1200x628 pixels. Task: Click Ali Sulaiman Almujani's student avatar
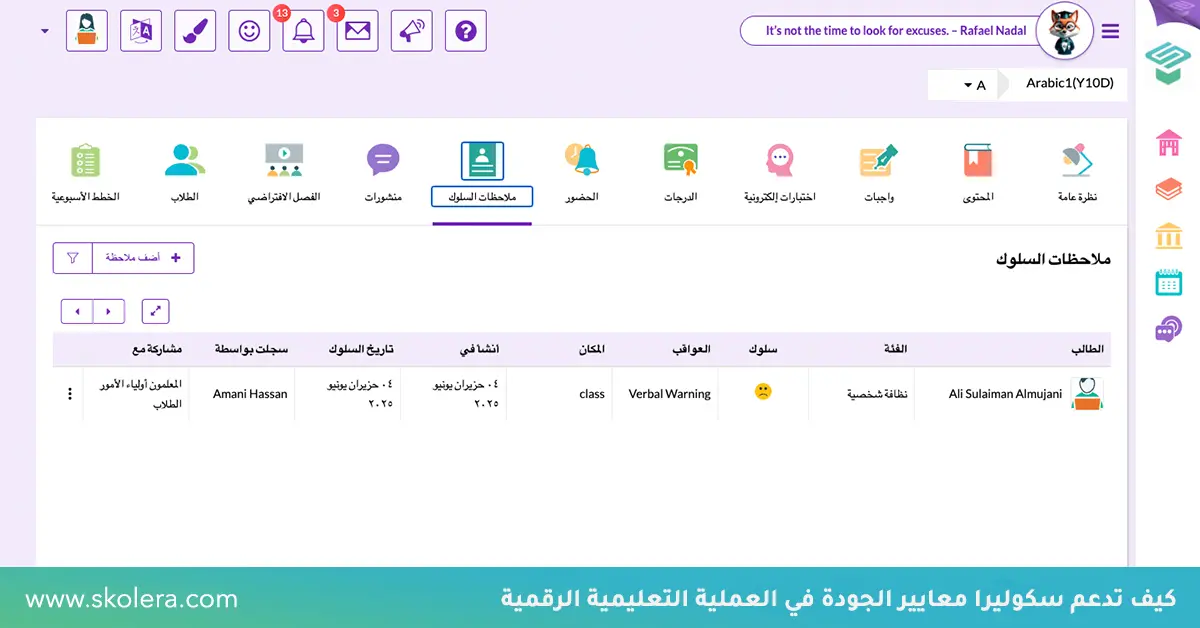tap(1087, 393)
